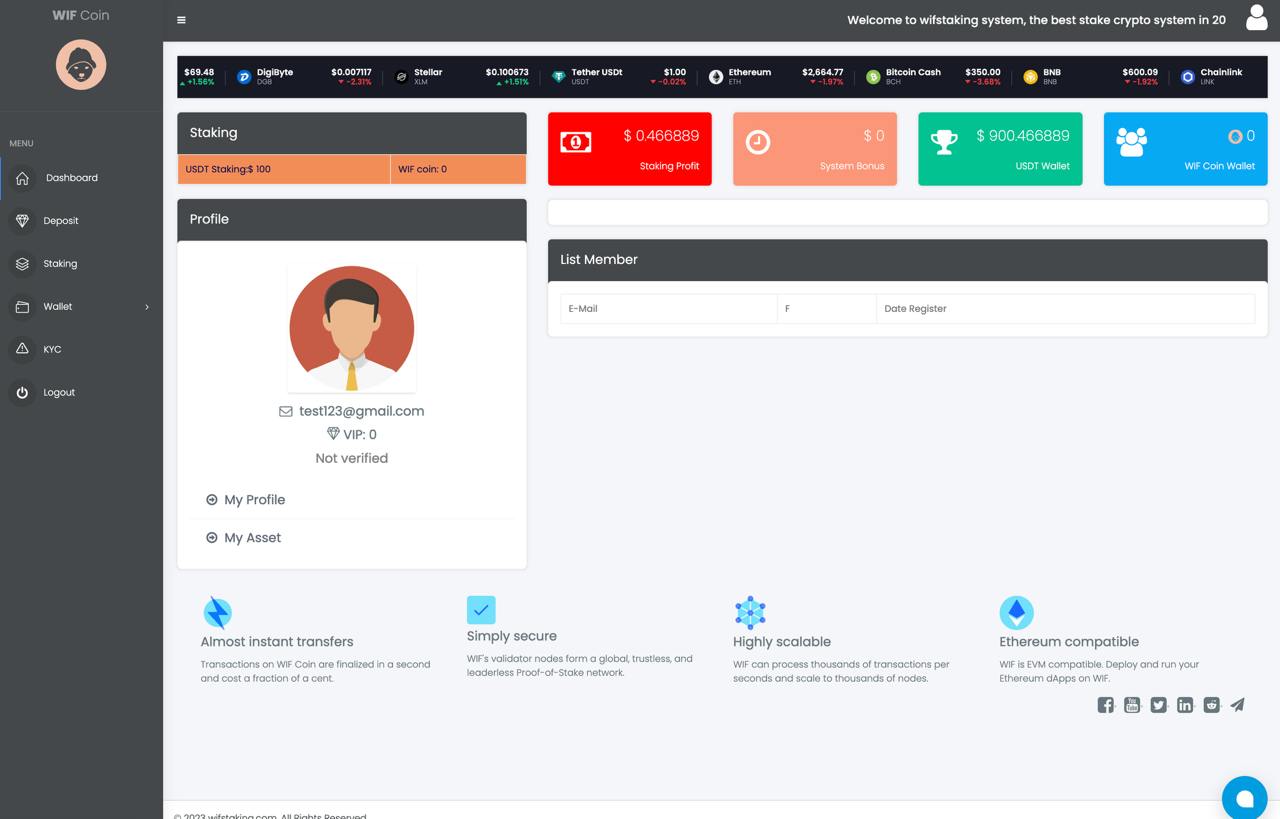Click the DigiByte coin icon in ticker
Viewport: 1280px width, 819px height.
point(244,77)
